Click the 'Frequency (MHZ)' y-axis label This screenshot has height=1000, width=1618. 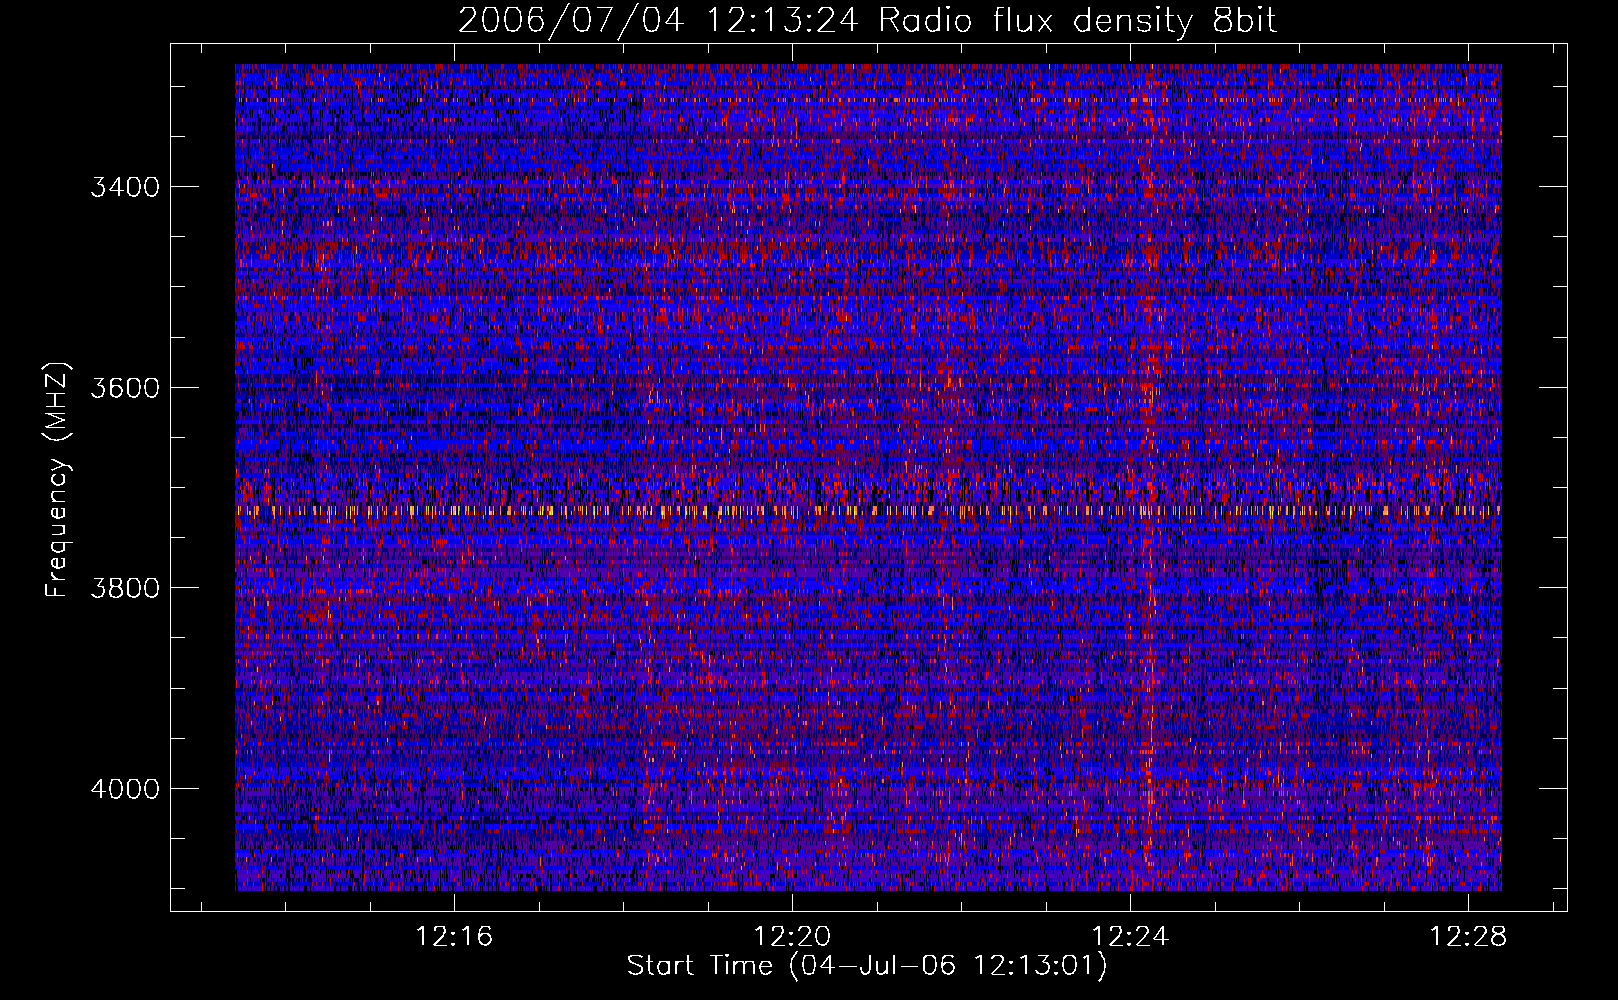pos(57,480)
